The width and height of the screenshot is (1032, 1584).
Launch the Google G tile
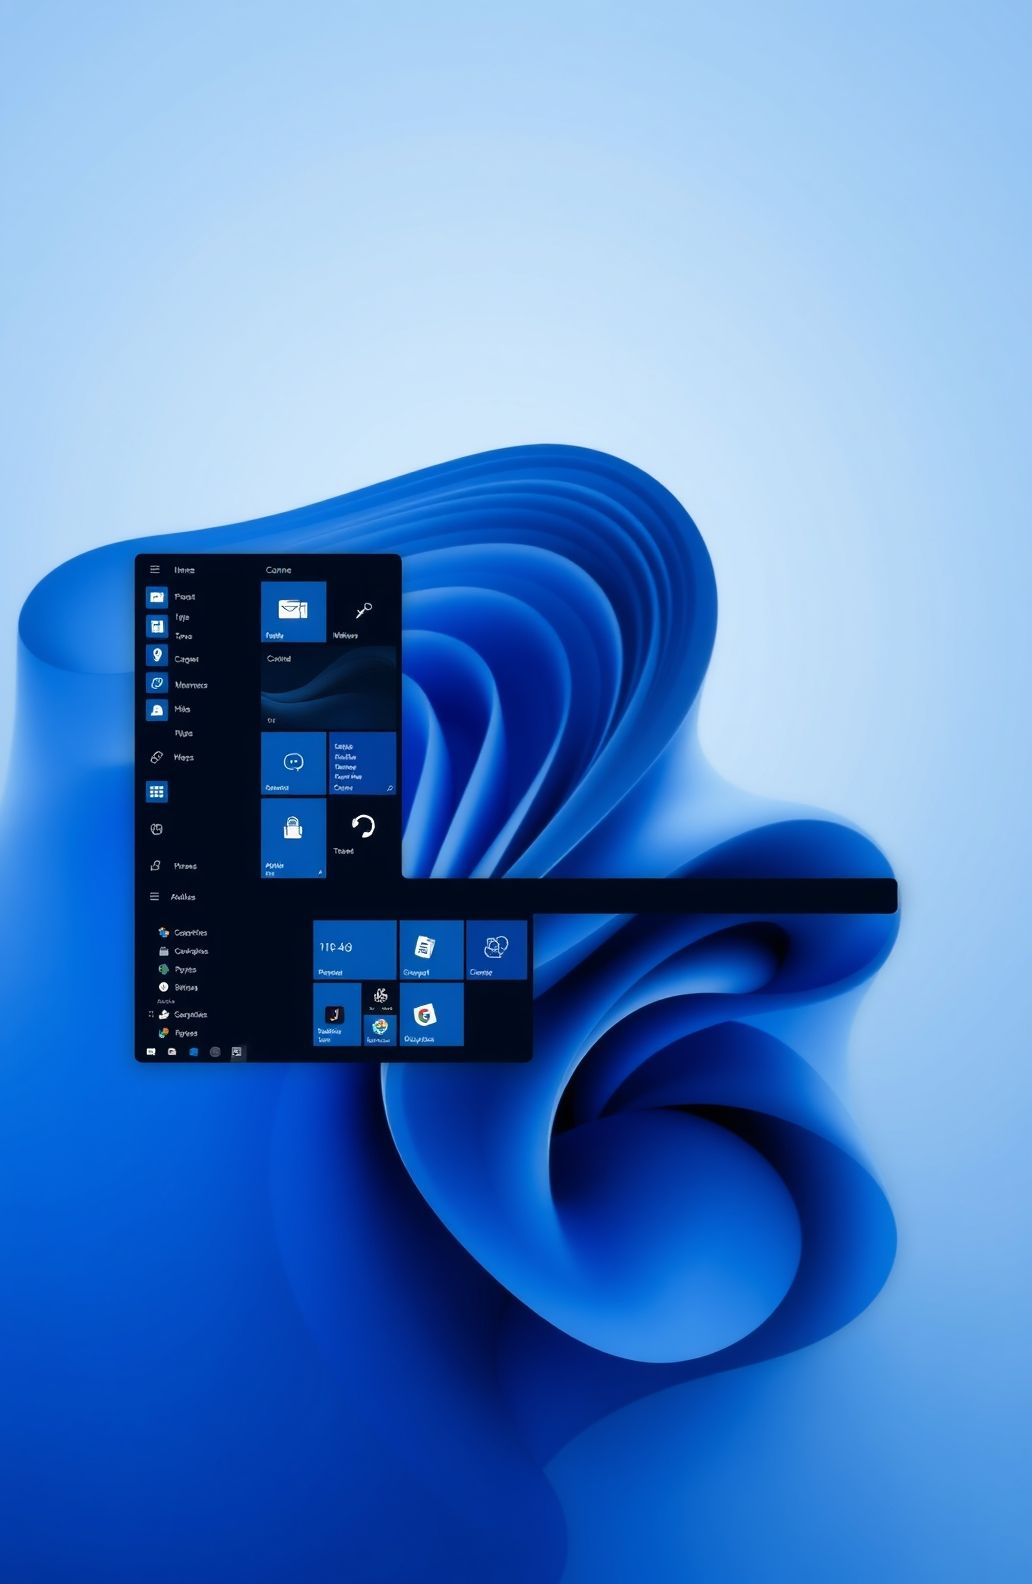click(431, 1014)
